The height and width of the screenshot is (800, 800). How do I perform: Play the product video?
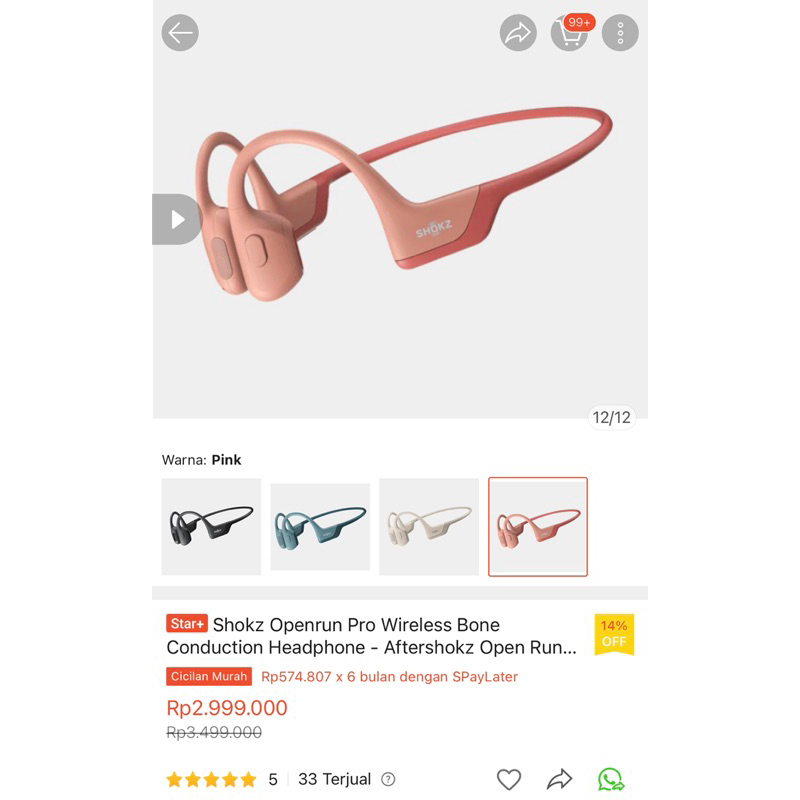177,219
